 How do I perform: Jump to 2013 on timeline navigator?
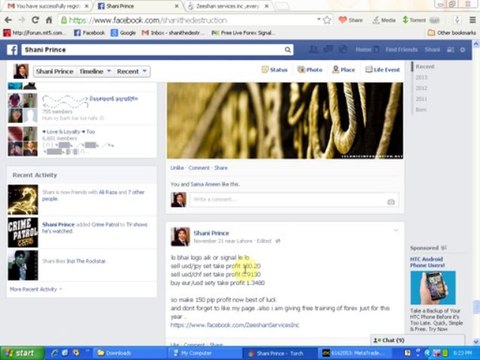[x=421, y=77]
